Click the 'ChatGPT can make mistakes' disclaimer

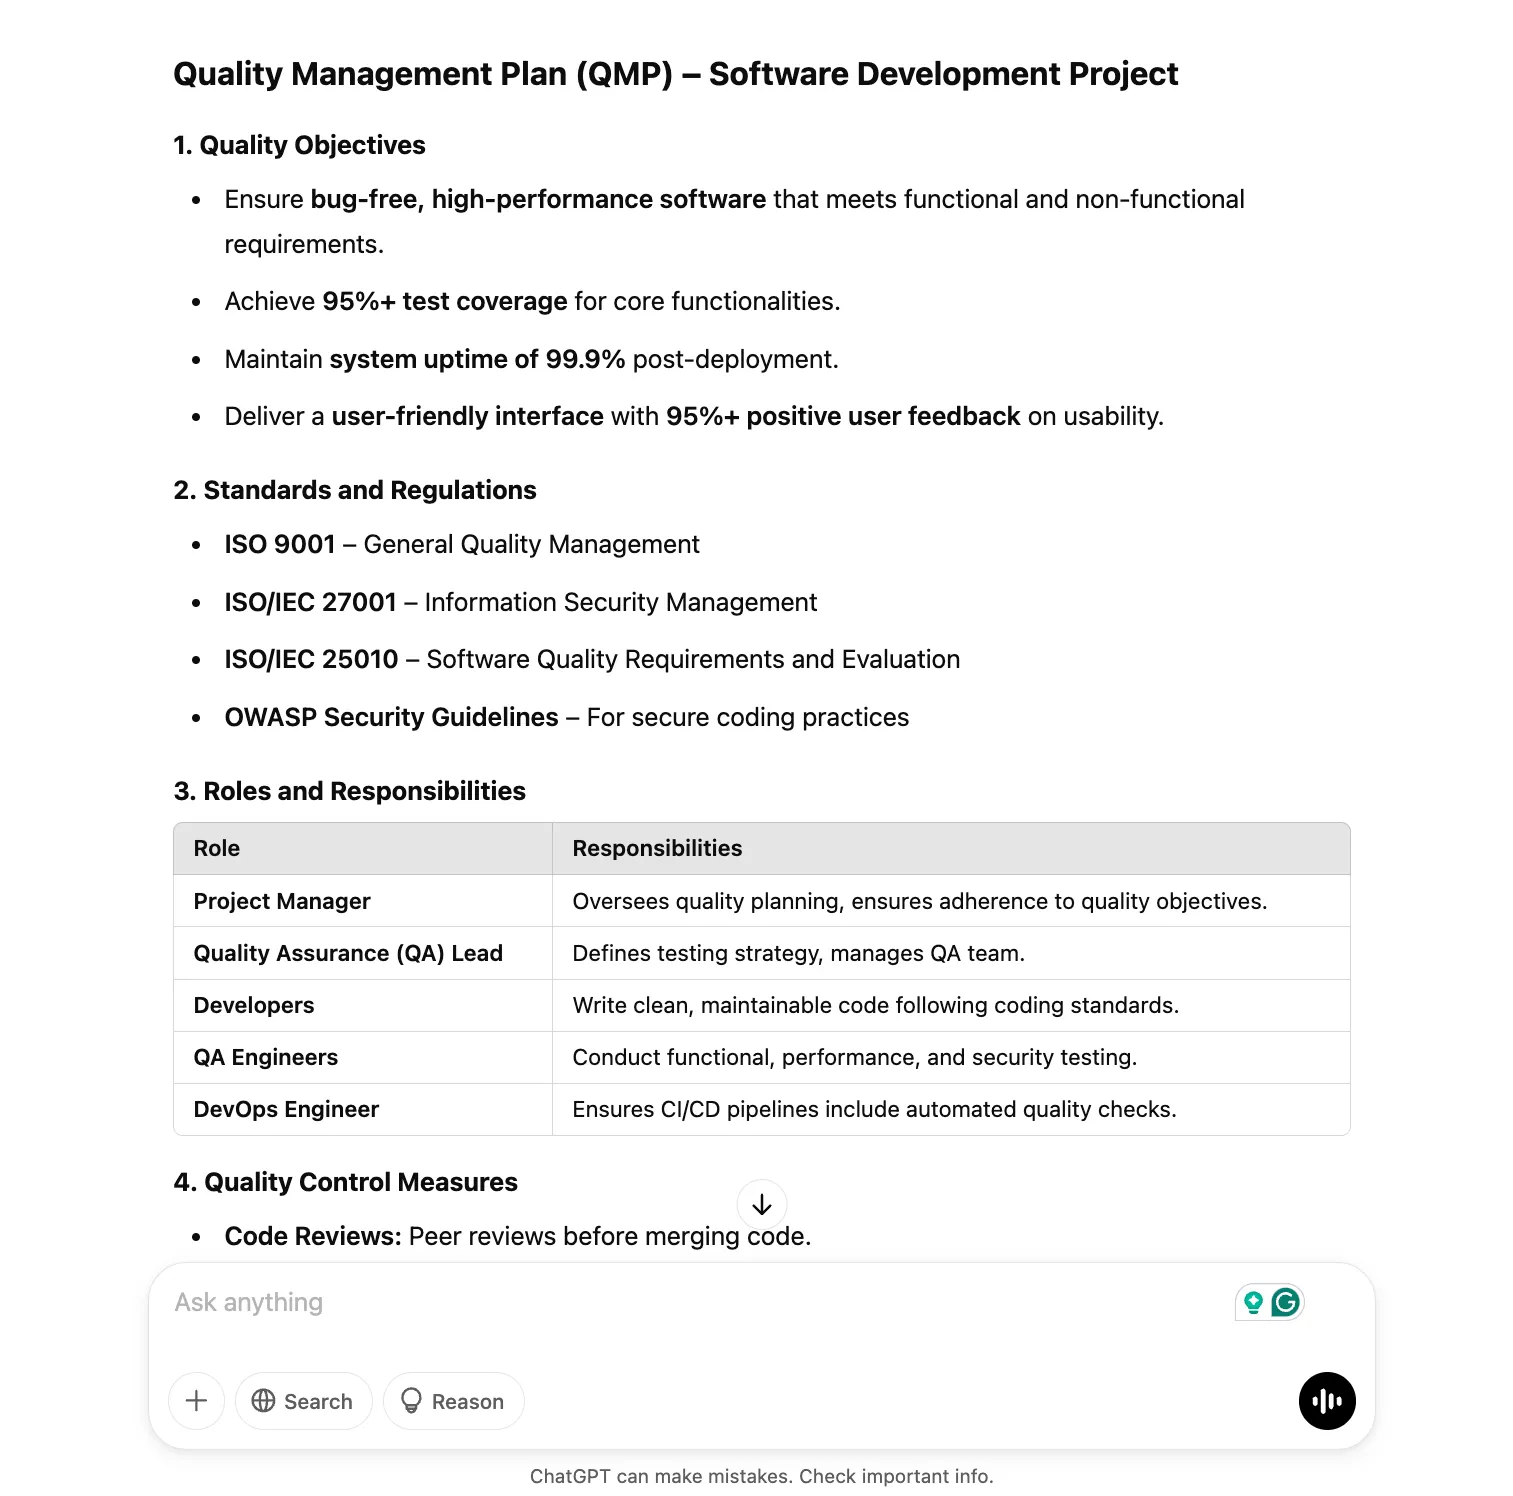pyautogui.click(x=761, y=1476)
